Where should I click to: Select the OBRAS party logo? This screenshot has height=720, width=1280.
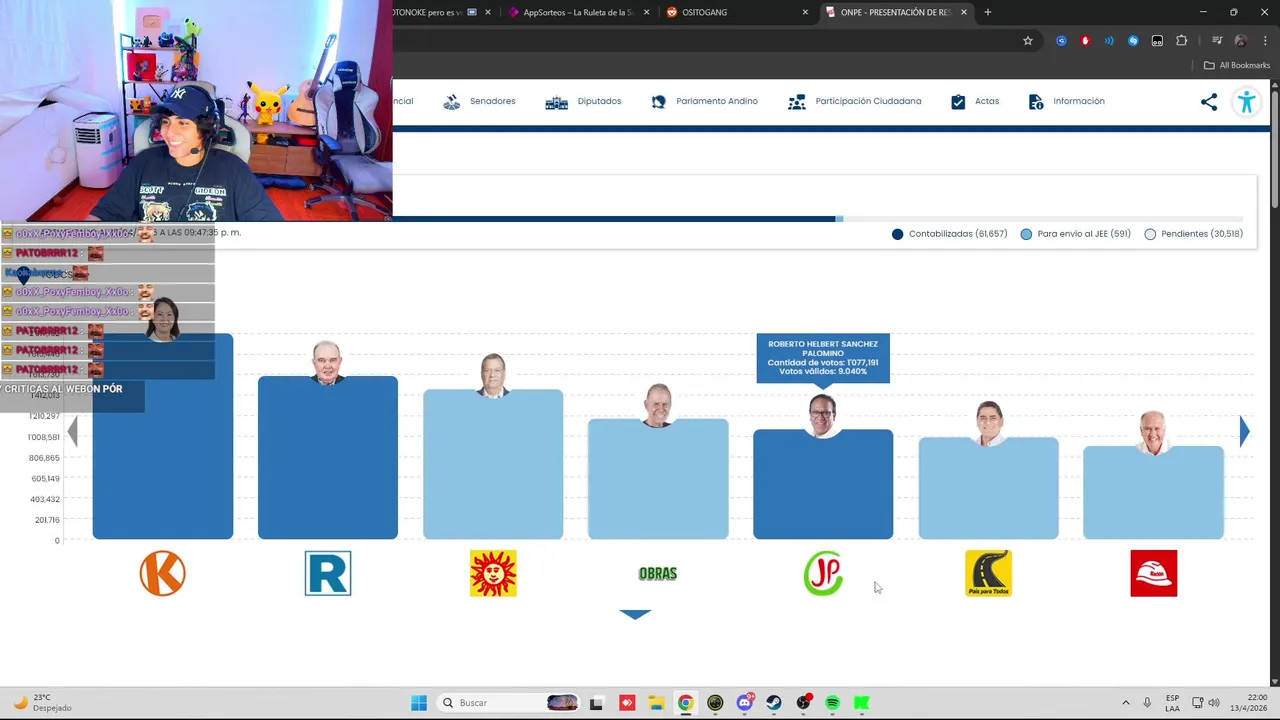pos(658,573)
